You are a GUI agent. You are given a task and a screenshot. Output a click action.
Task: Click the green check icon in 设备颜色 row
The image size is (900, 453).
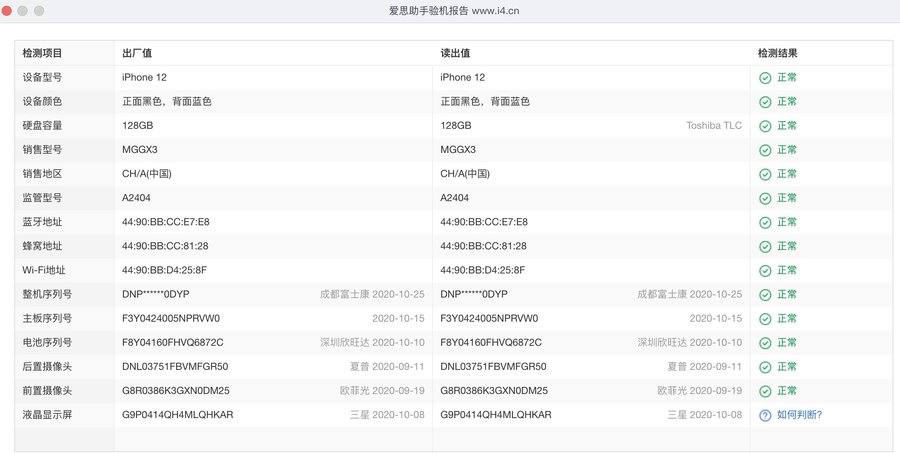765,102
